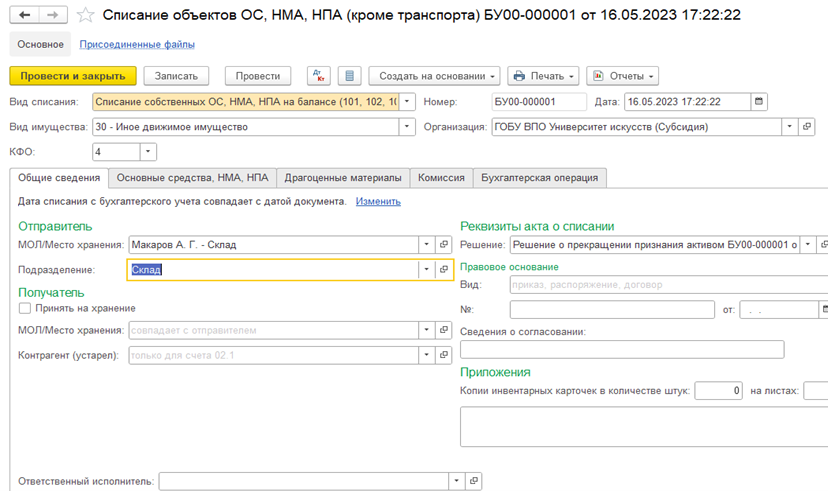Expand the Ответственный исполнитель dropdown
The image size is (828, 491).
click(456, 481)
